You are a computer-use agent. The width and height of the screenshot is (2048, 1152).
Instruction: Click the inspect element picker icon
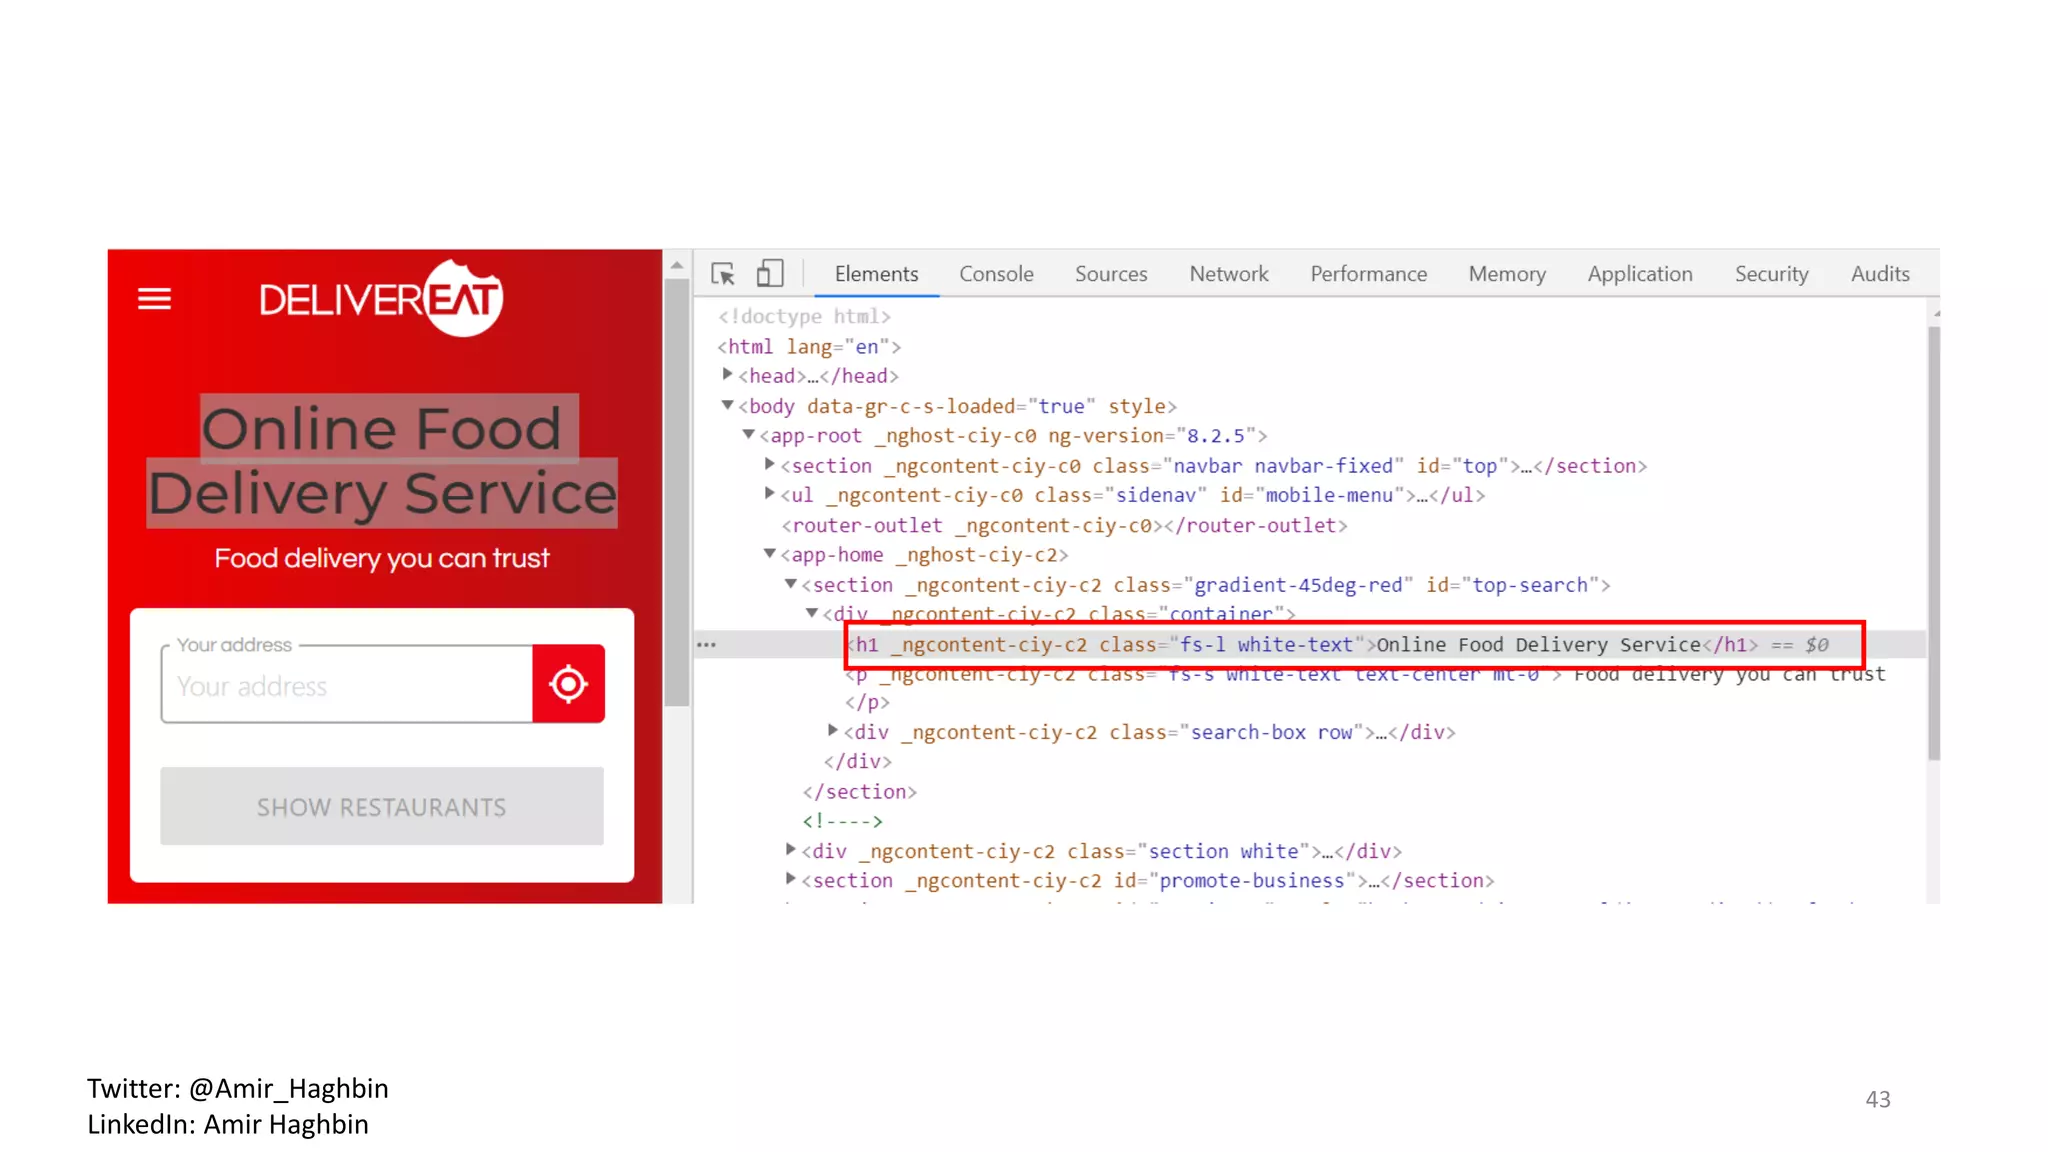(x=723, y=274)
